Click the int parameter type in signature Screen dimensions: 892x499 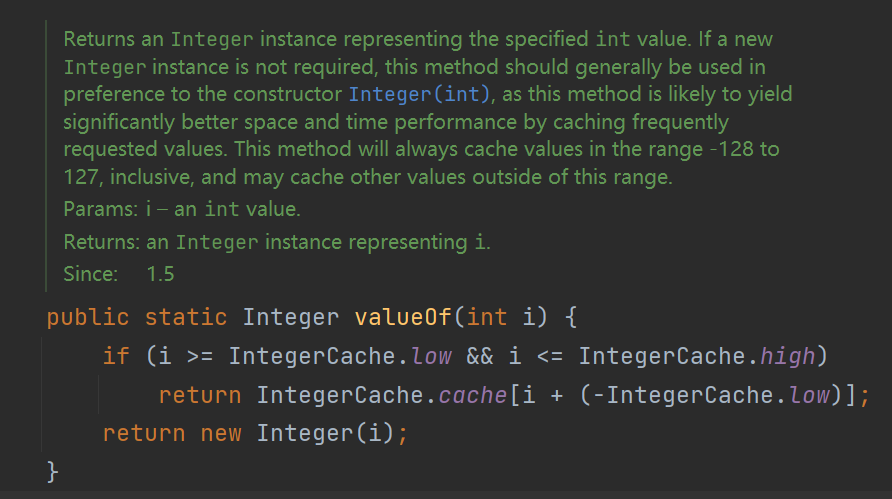487,318
